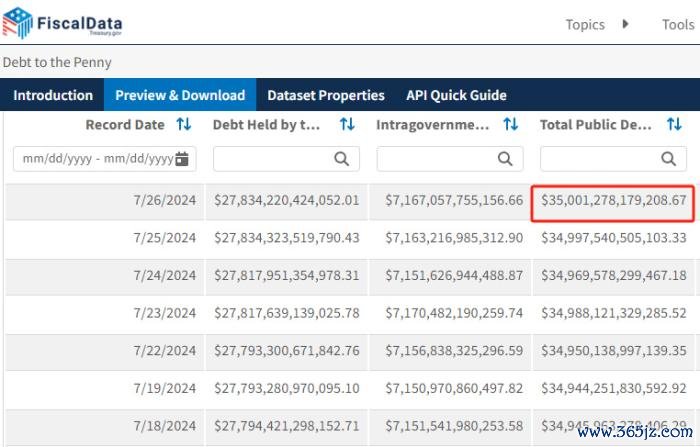Click the Debt to the Penny title

57,62
